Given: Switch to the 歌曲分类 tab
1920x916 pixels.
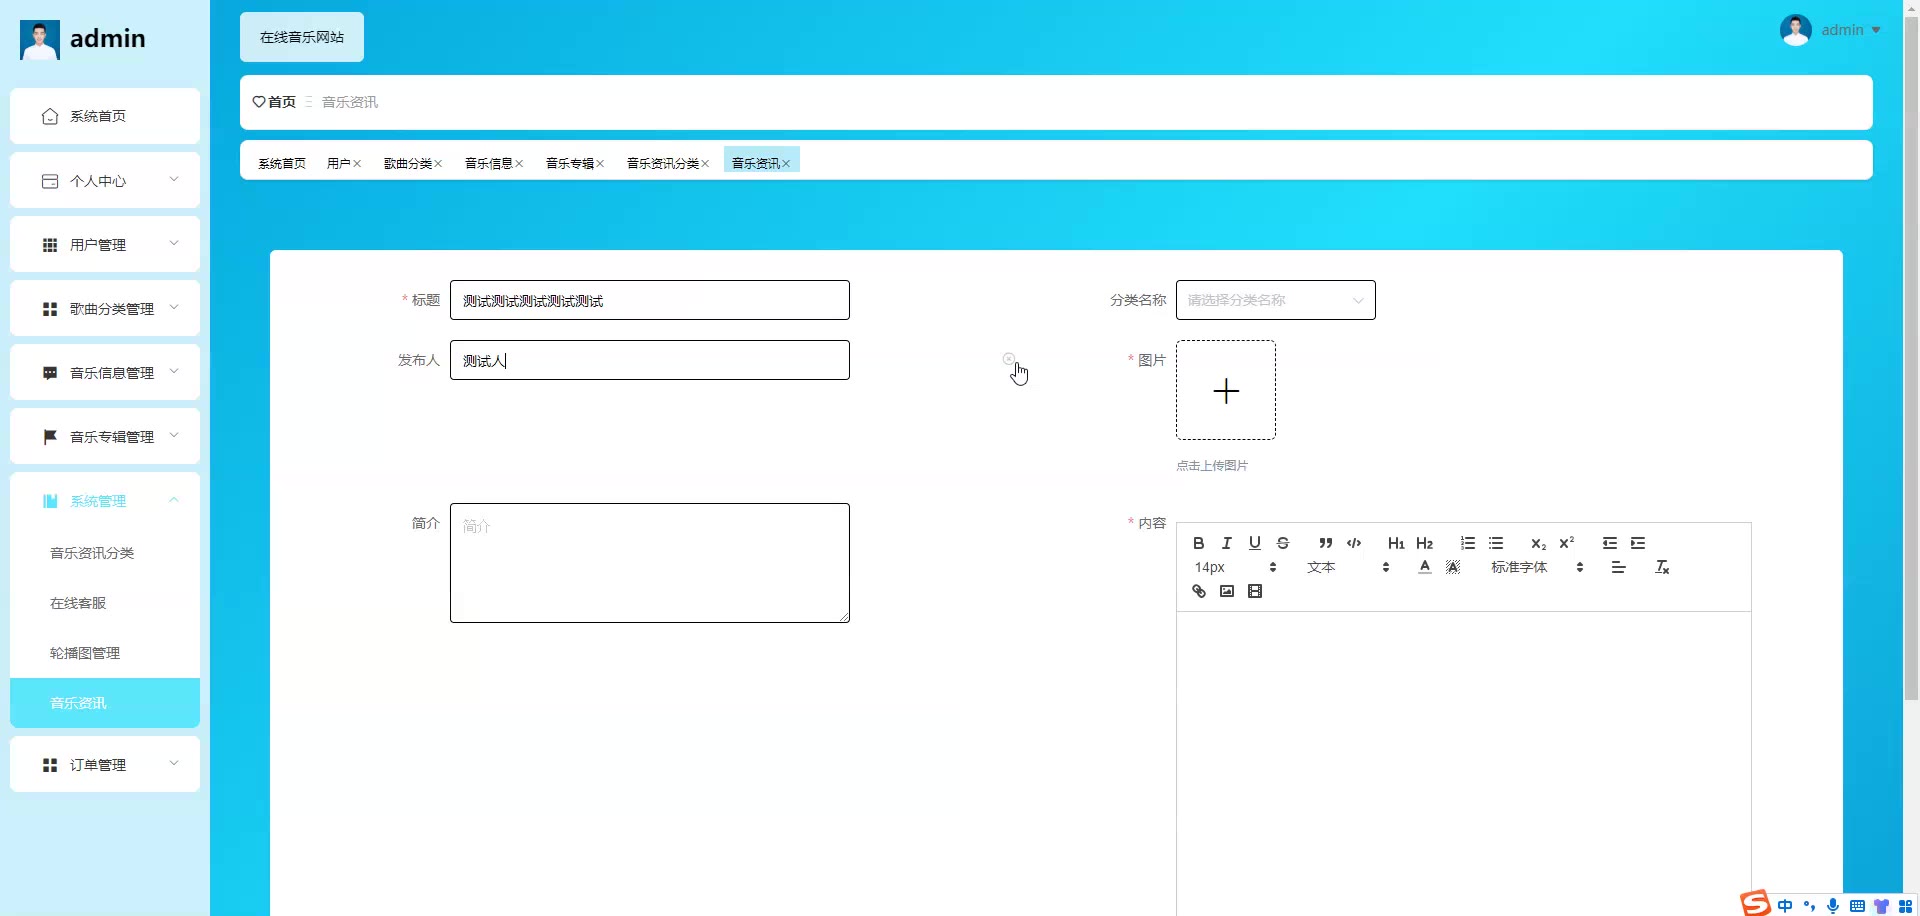Looking at the screenshot, I should point(408,163).
